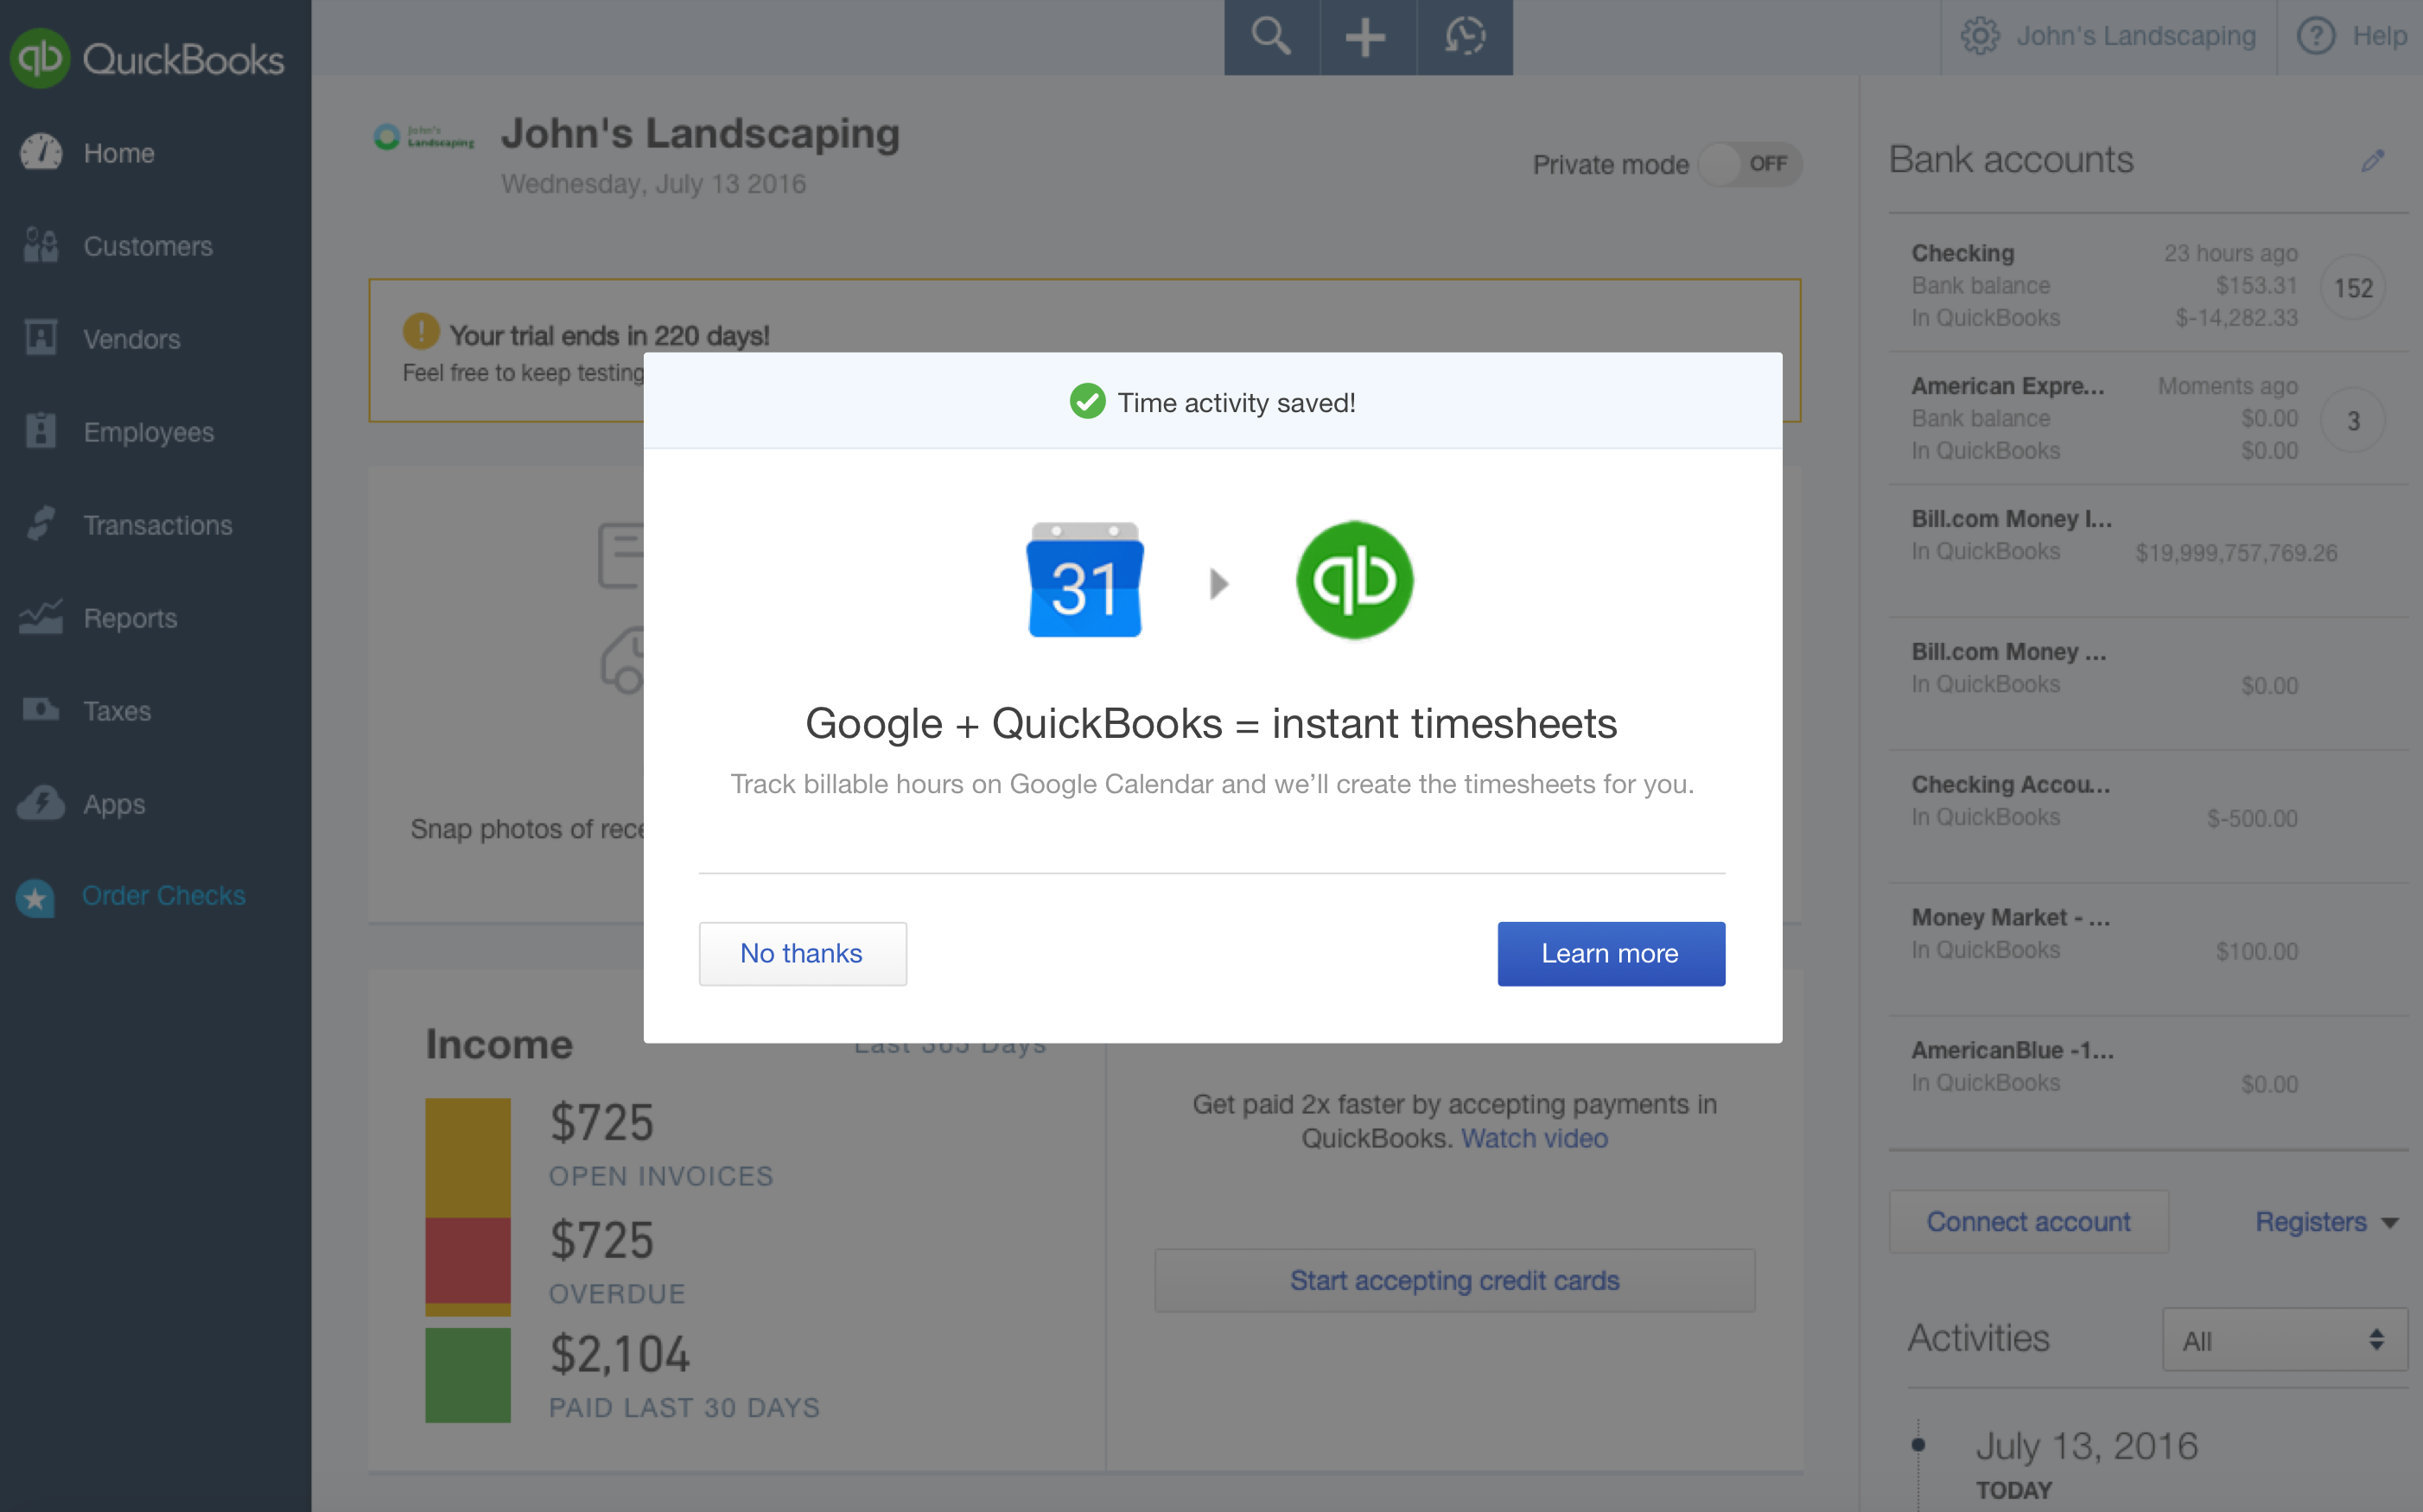Open the plus Create menu icon
2423x1512 pixels.
tap(1366, 37)
